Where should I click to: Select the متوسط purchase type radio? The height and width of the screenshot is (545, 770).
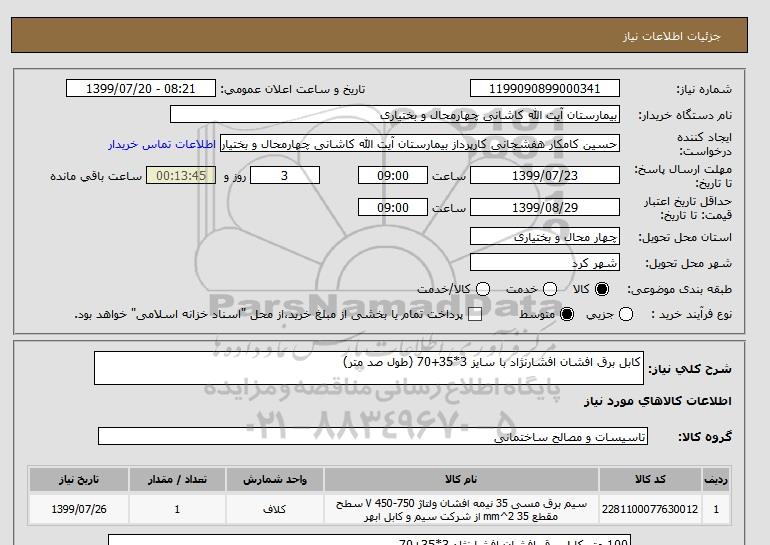click(567, 314)
